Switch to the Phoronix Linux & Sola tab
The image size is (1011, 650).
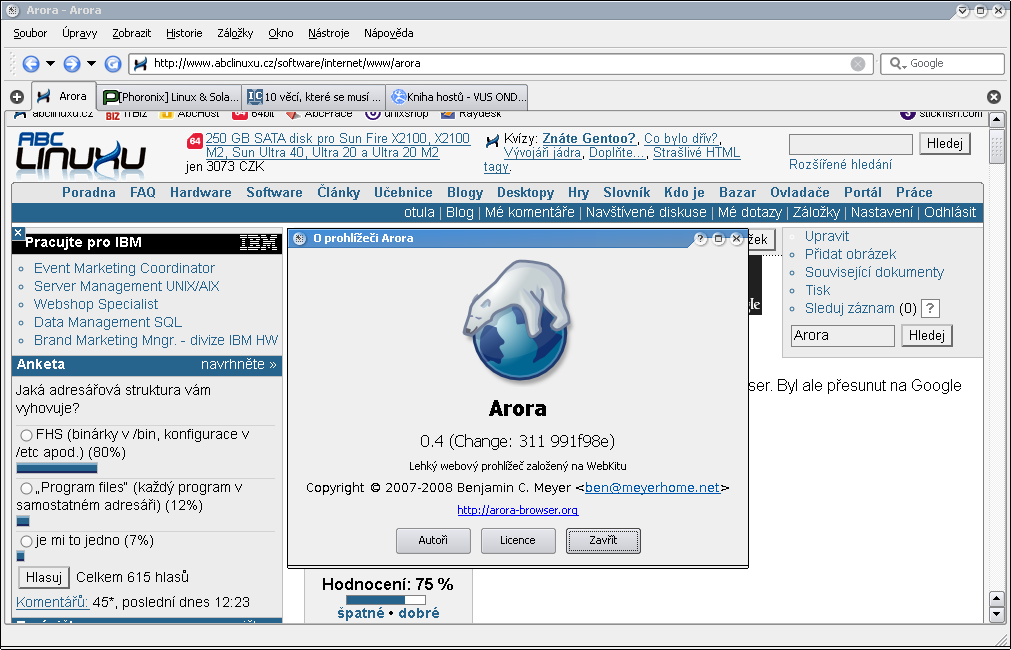[170, 97]
